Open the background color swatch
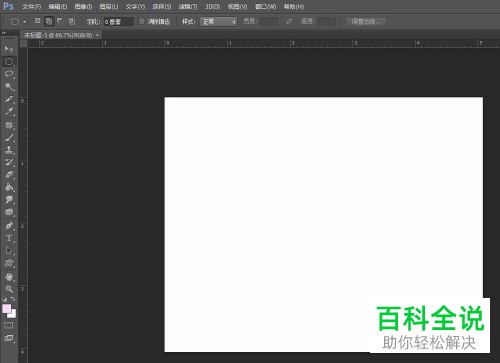500x363 pixels. [13, 314]
